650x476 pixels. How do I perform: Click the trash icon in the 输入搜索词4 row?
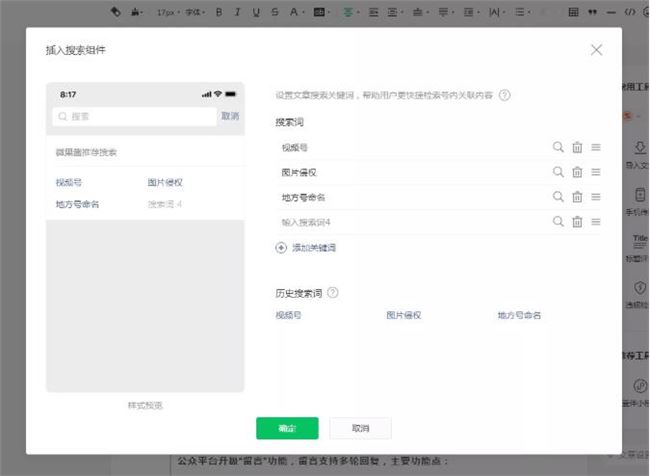(577, 222)
